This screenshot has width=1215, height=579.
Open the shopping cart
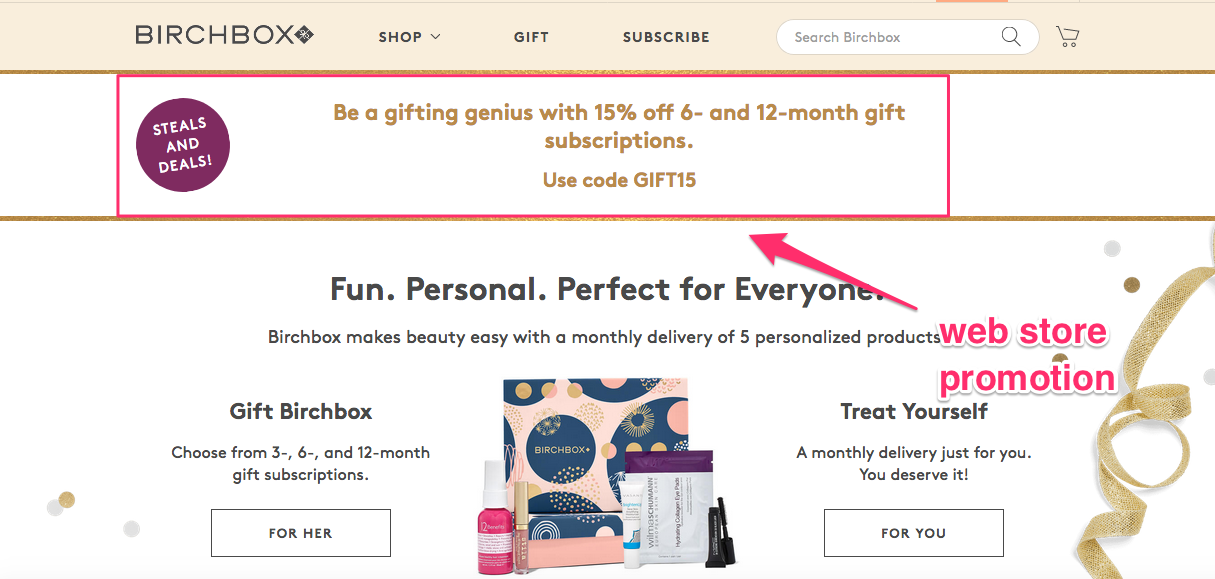1067,37
